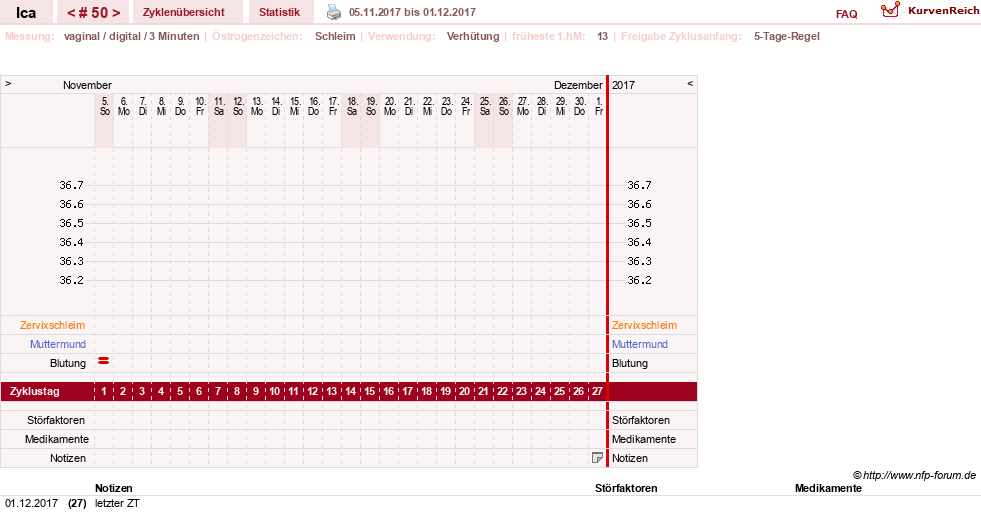Click the printer icon
981x527 pixels.
334,12
